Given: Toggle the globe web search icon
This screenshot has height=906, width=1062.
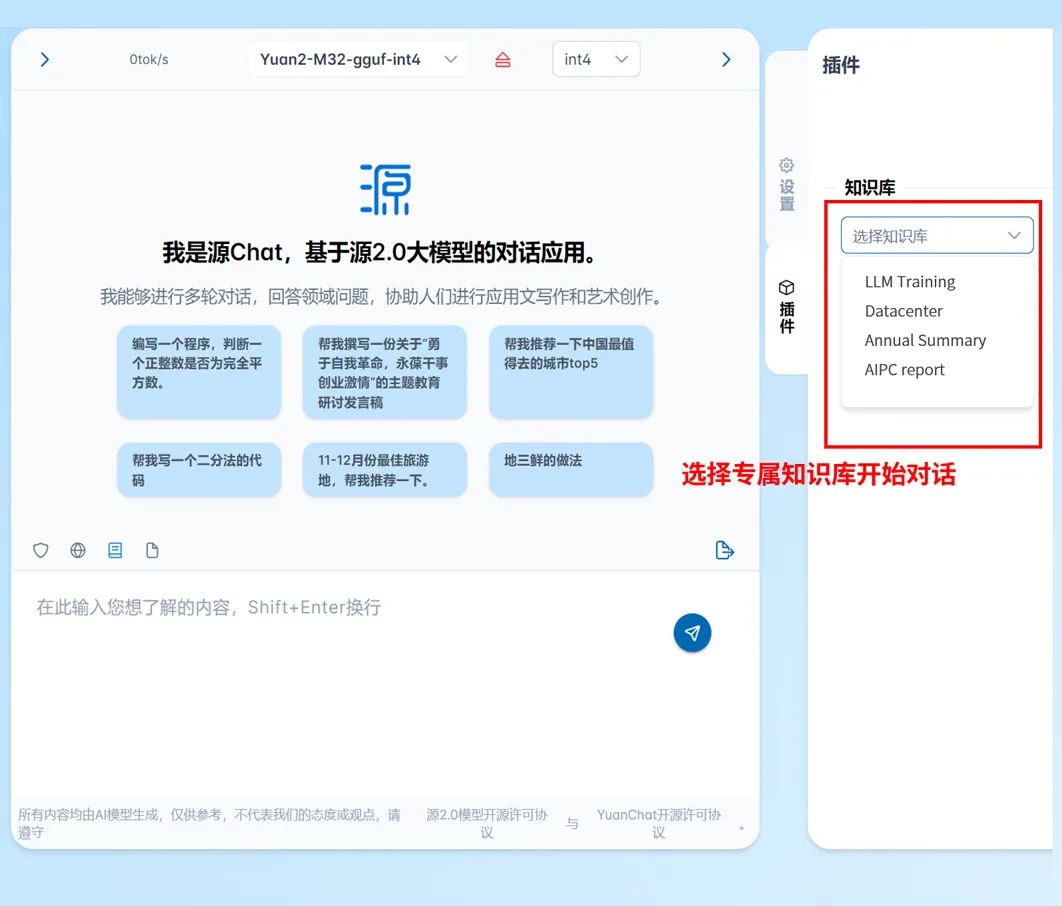Looking at the screenshot, I should pos(78,550).
